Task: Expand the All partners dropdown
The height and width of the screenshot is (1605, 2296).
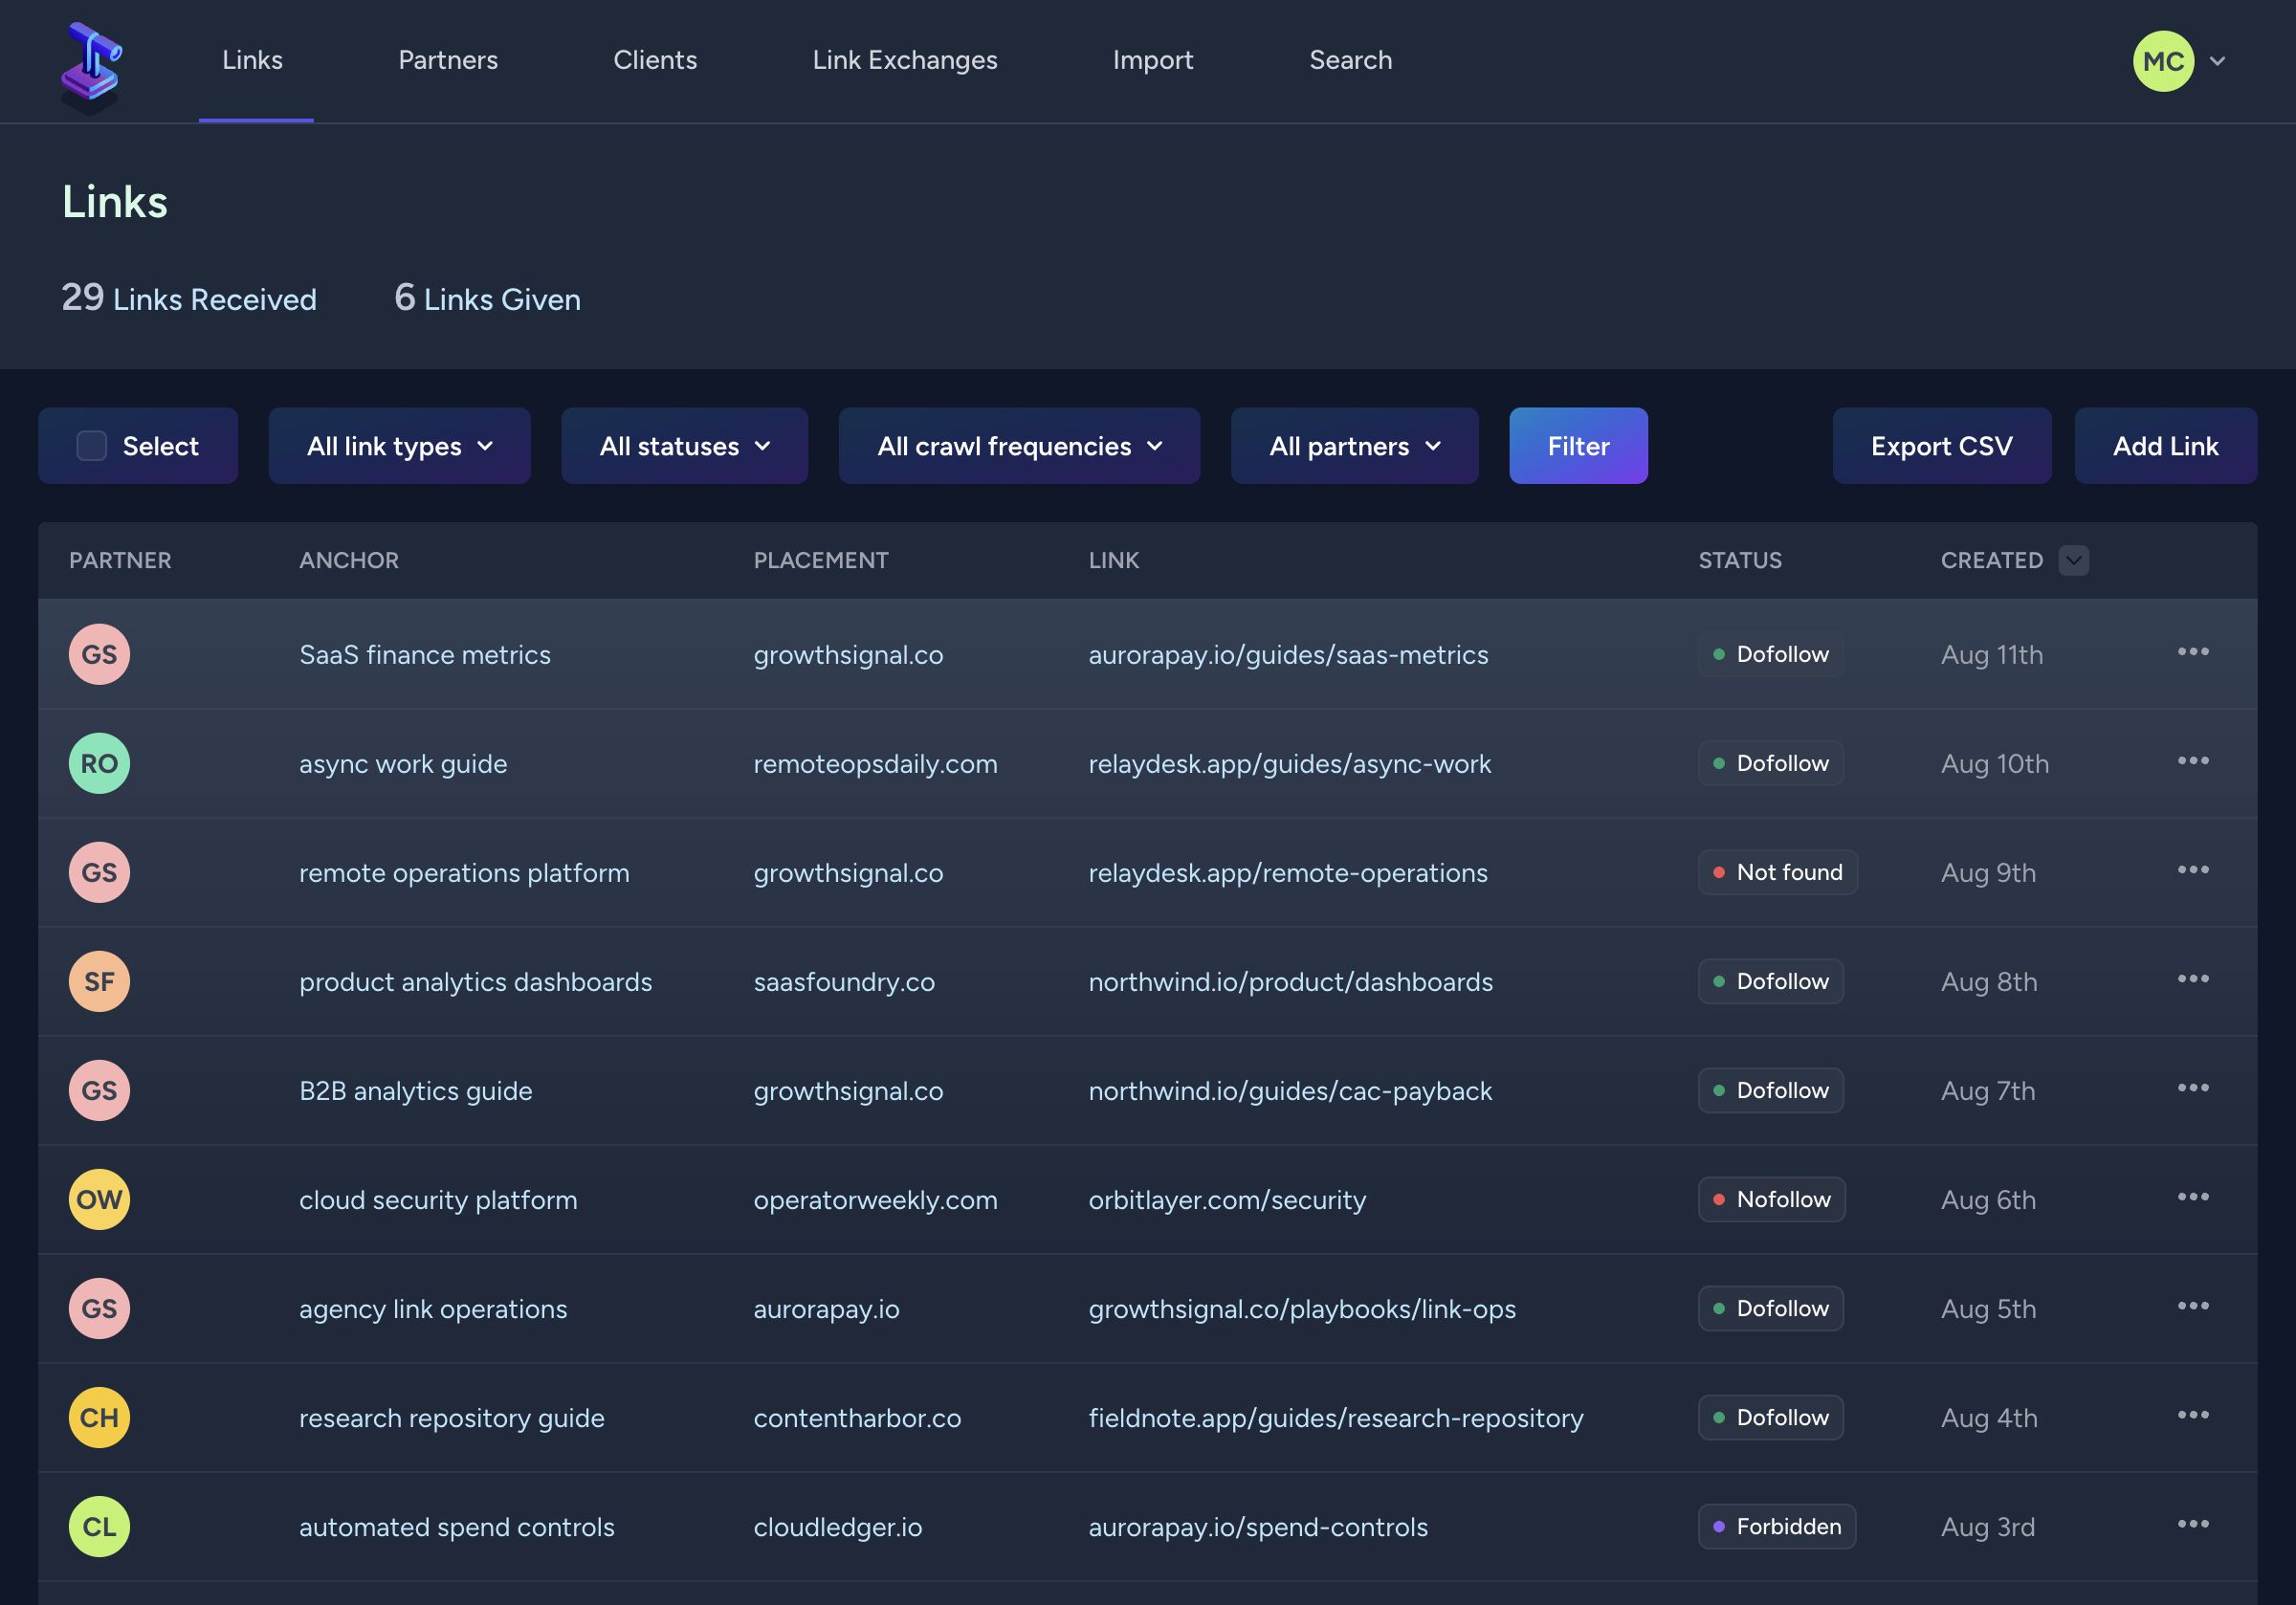Action: pos(1354,446)
